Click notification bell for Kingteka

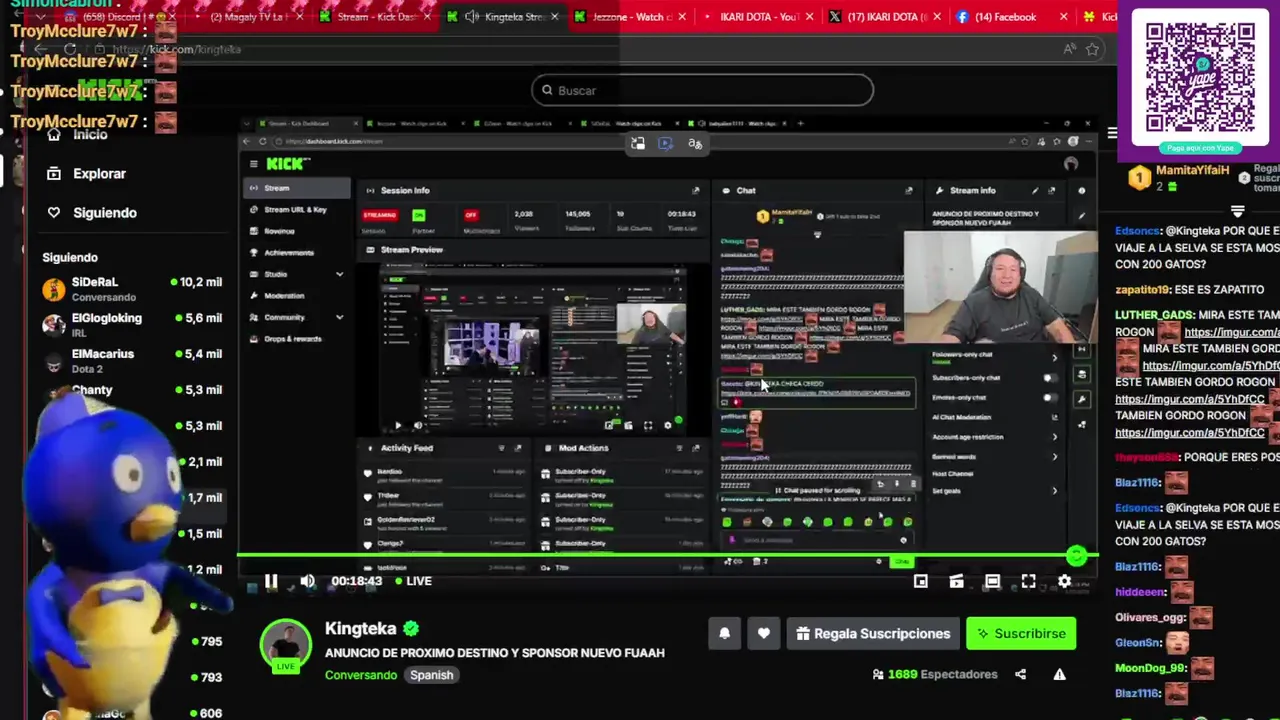(x=724, y=633)
